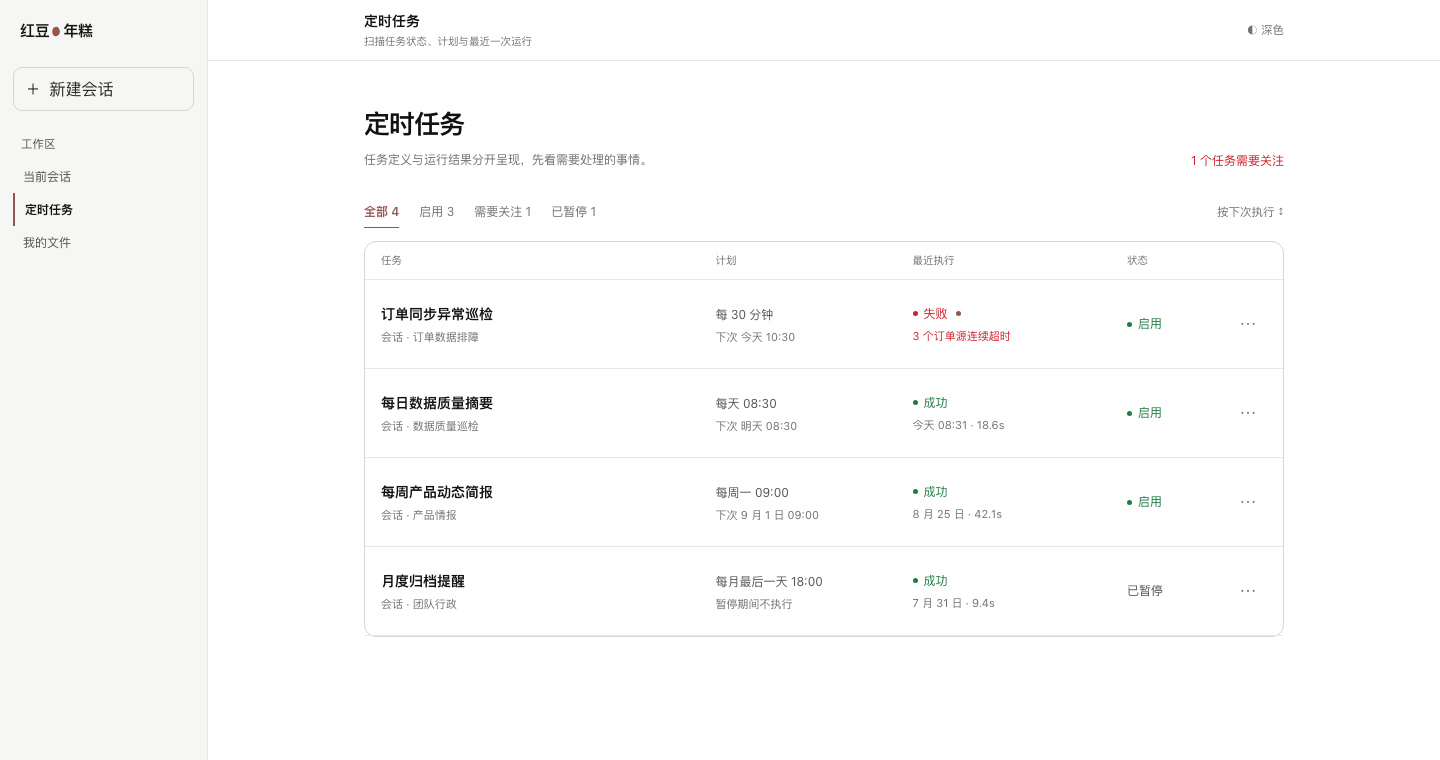This screenshot has height=760, width=1440.
Task: Click the 3 个订单源连续超时 error message
Action: tap(961, 336)
